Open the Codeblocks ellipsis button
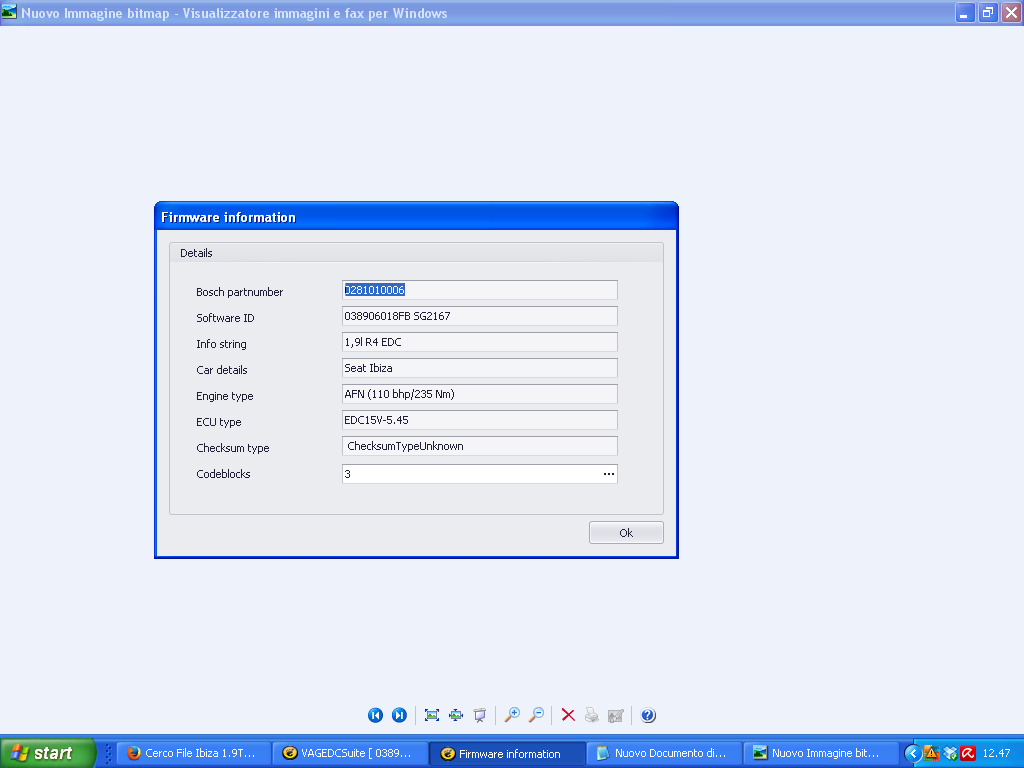Viewport: 1024px width, 768px height. [608, 474]
